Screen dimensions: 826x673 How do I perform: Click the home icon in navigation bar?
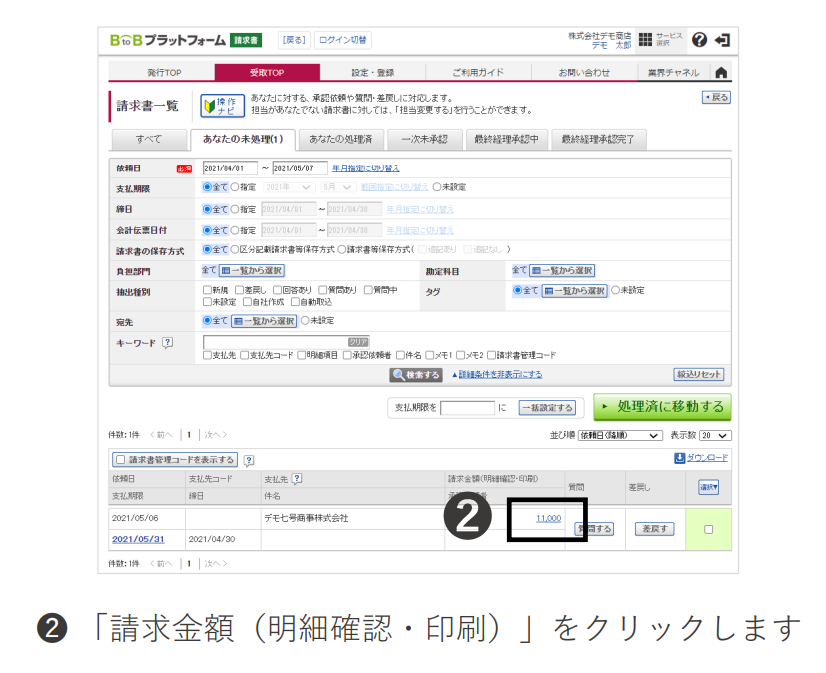click(x=720, y=72)
